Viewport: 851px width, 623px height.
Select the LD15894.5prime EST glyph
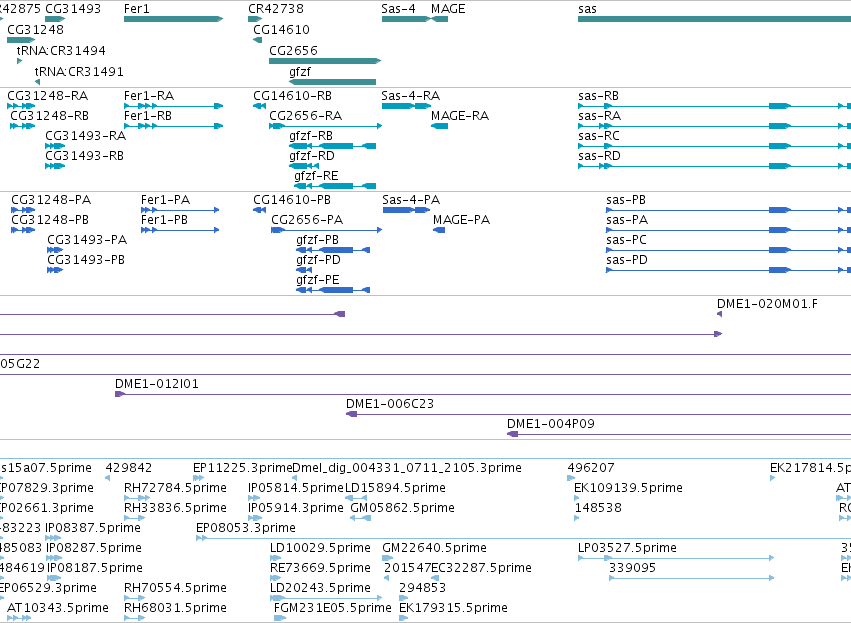[x=357, y=498]
